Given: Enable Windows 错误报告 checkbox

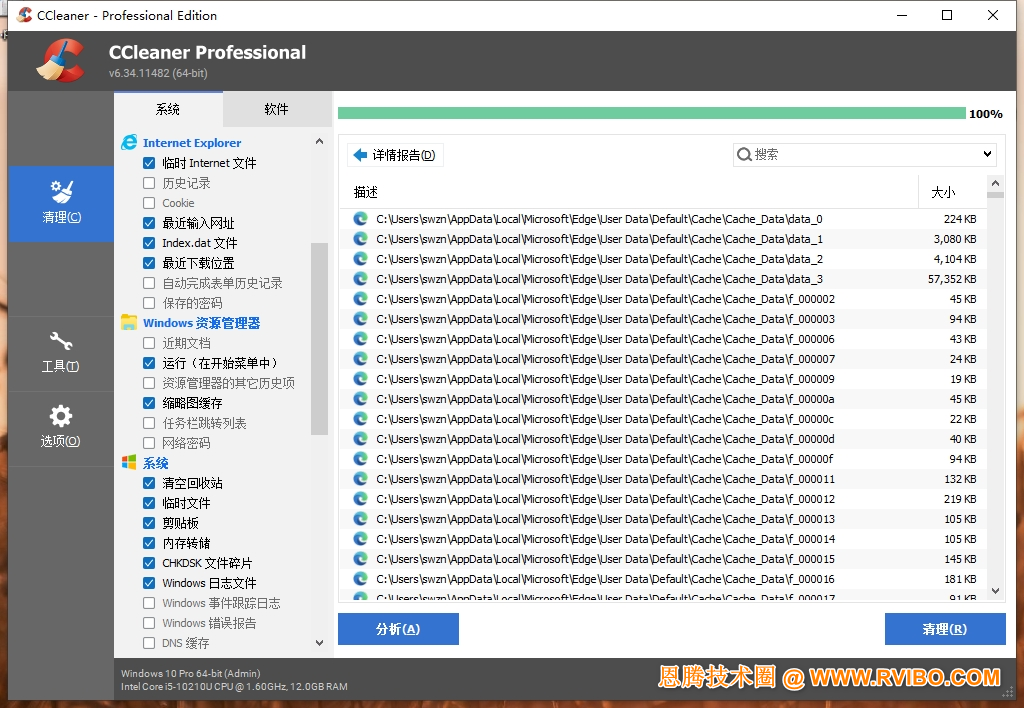Looking at the screenshot, I should pyautogui.click(x=149, y=623).
